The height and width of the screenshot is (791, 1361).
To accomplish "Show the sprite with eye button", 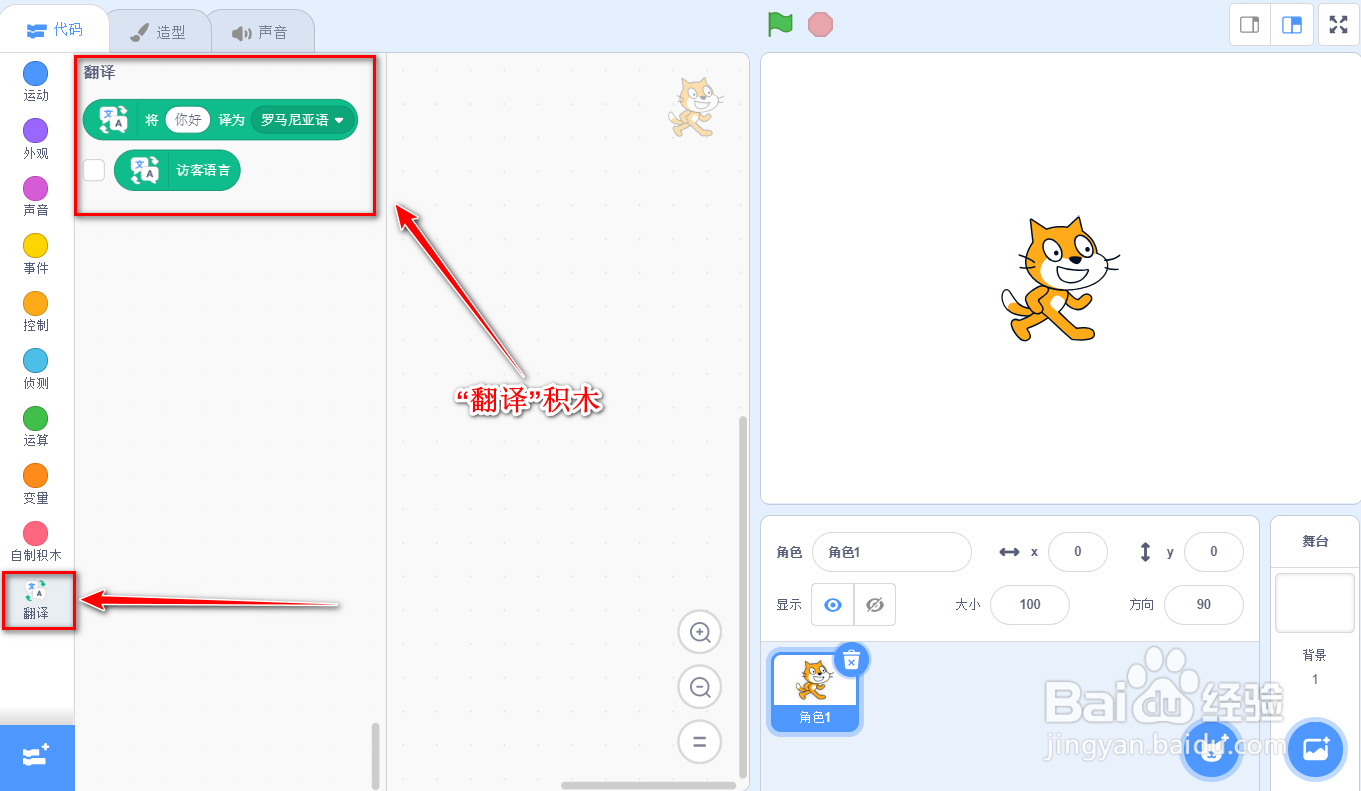I will (x=833, y=605).
